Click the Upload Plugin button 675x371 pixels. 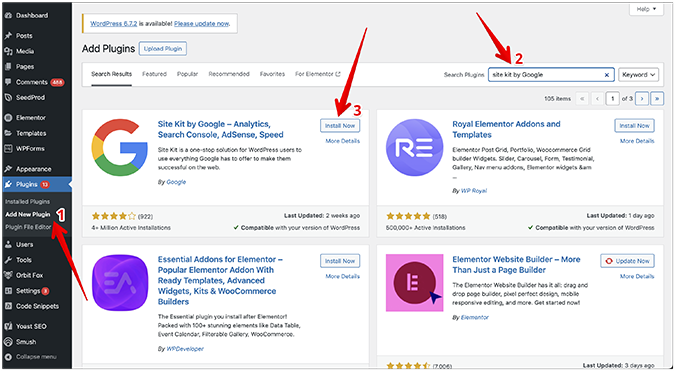point(163,49)
